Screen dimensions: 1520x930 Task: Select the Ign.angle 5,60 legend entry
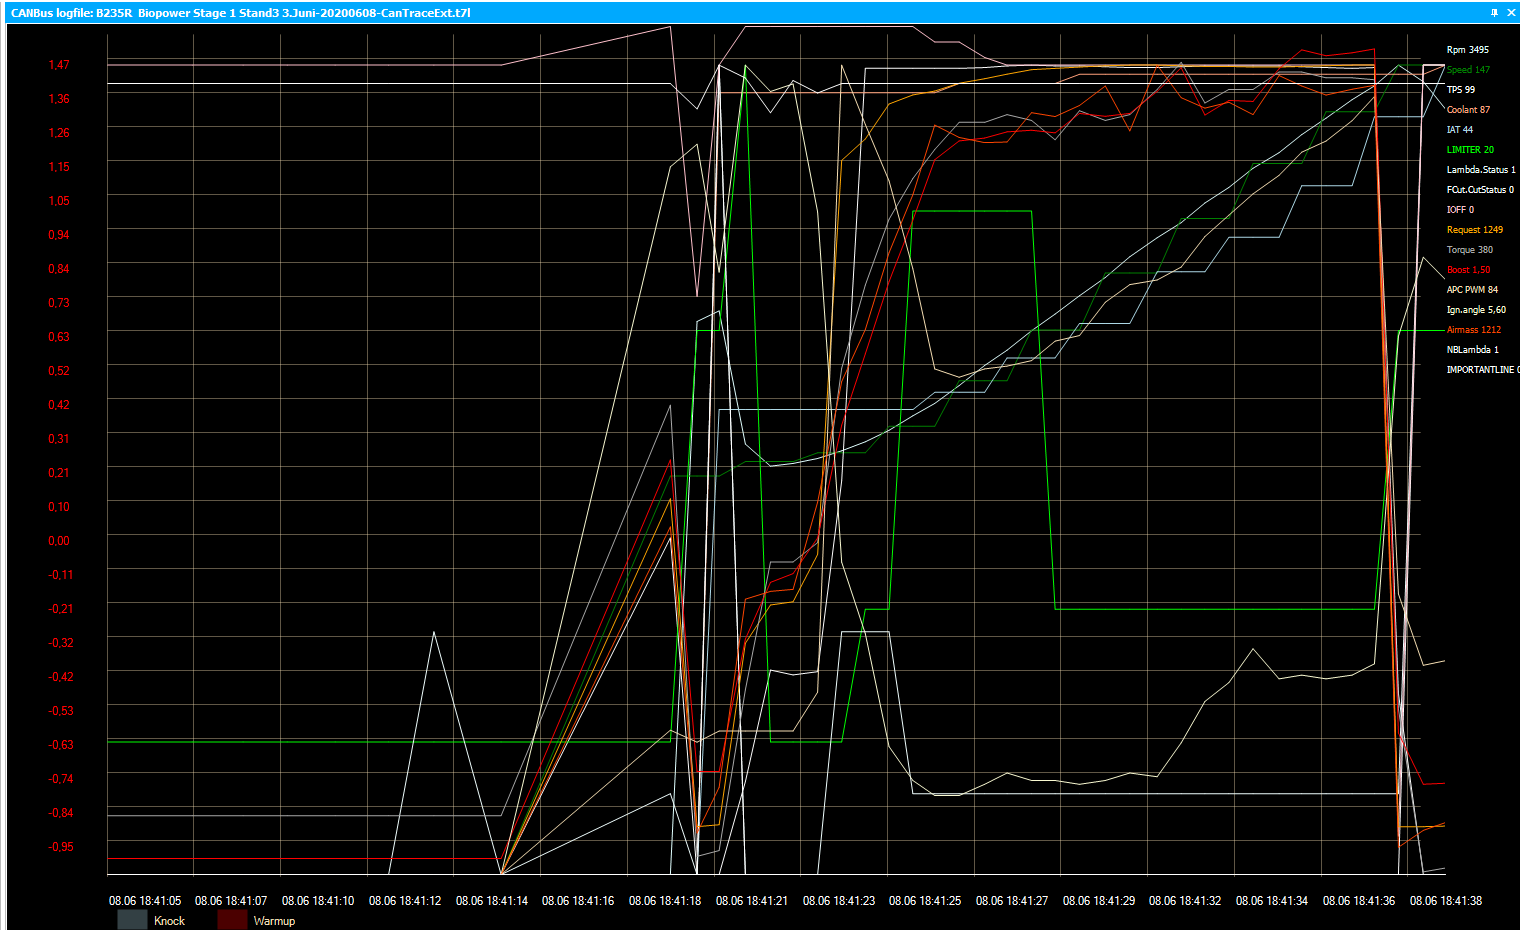pos(1476,310)
